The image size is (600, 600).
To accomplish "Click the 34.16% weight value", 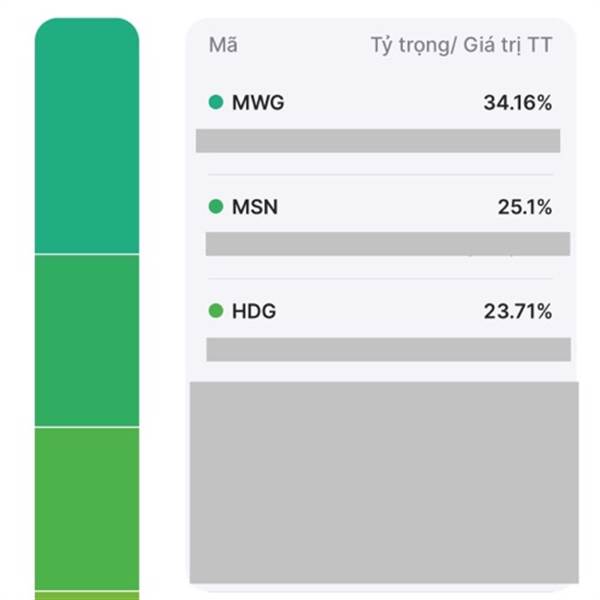I will pos(518,103).
